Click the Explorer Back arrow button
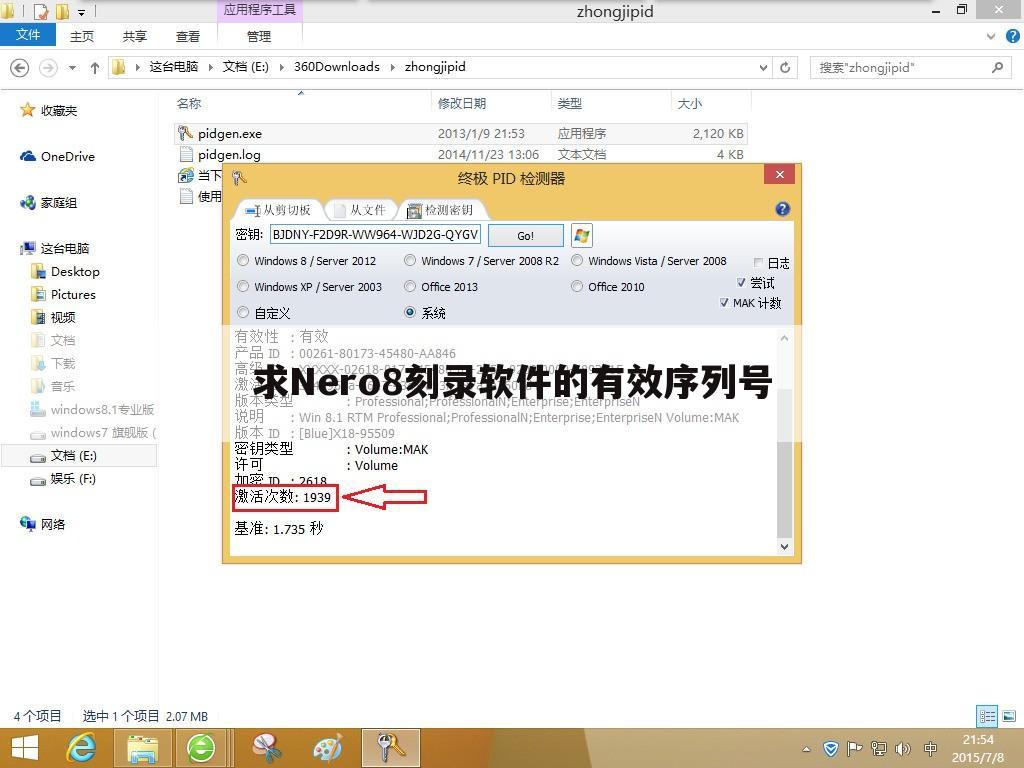 click(20, 67)
